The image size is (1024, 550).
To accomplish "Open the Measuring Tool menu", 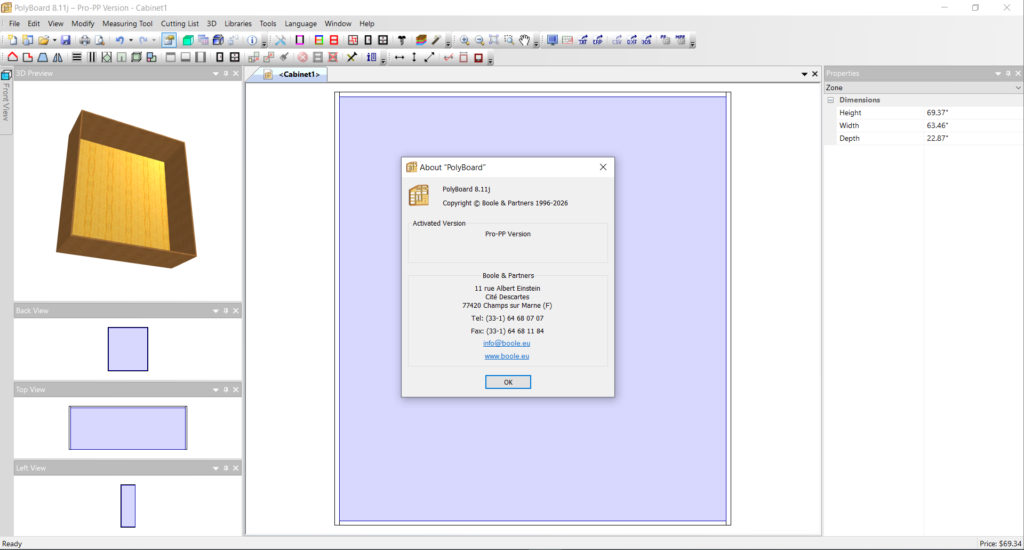I will click(x=127, y=24).
